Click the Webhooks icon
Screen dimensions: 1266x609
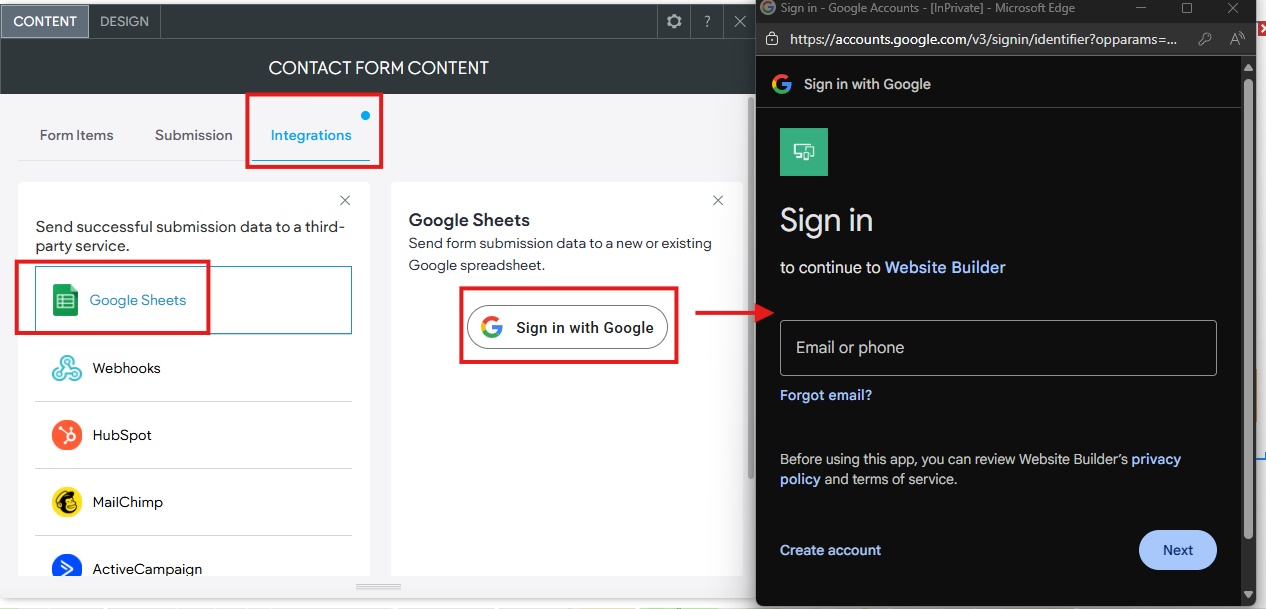pos(67,368)
